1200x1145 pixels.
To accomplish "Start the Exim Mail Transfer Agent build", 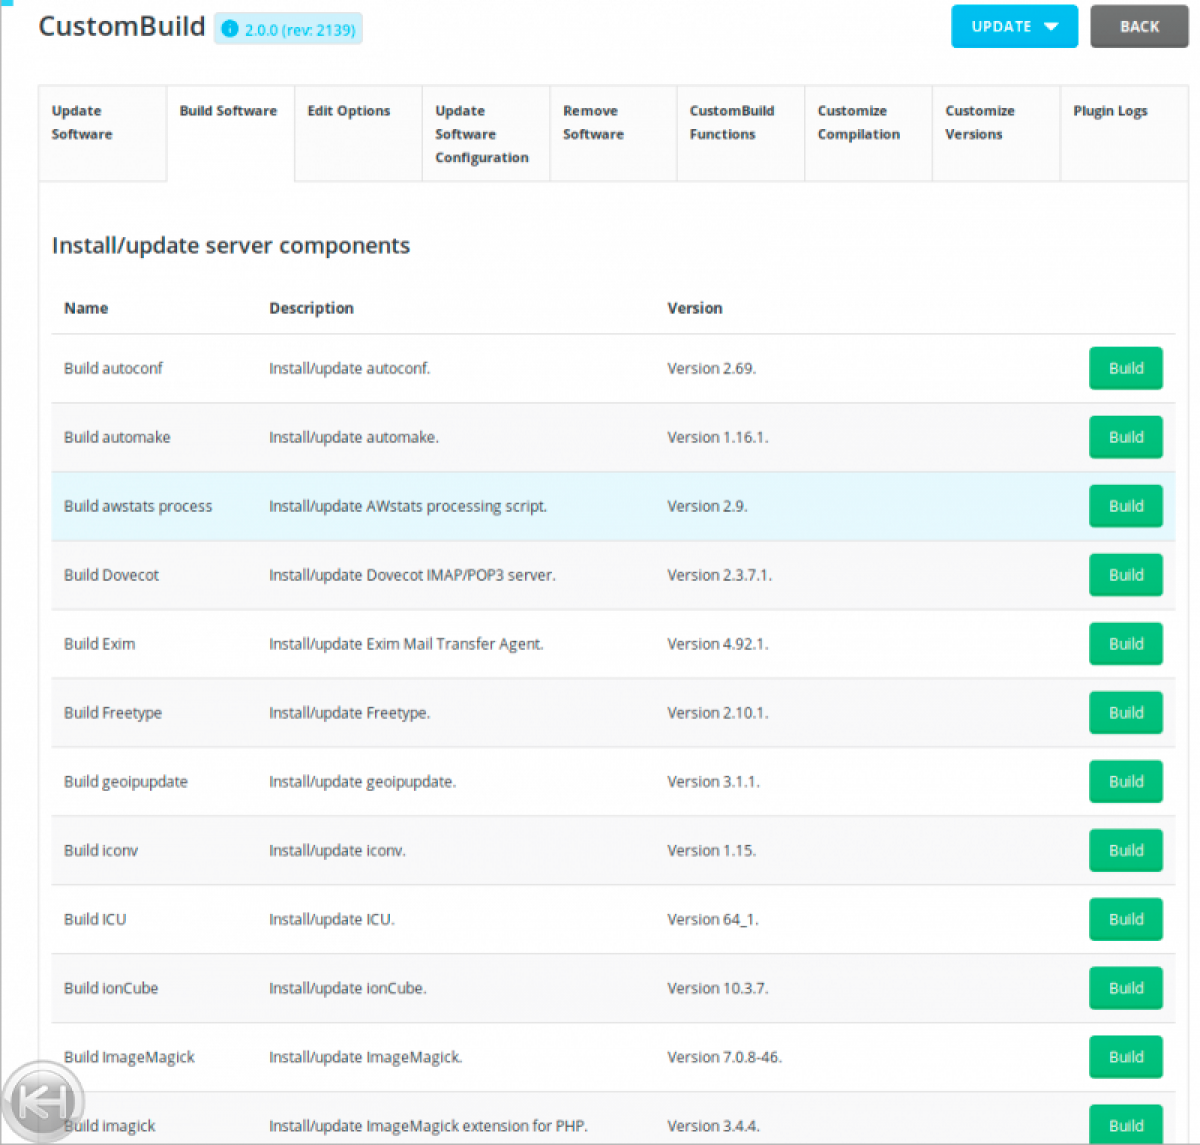I will click(1125, 644).
